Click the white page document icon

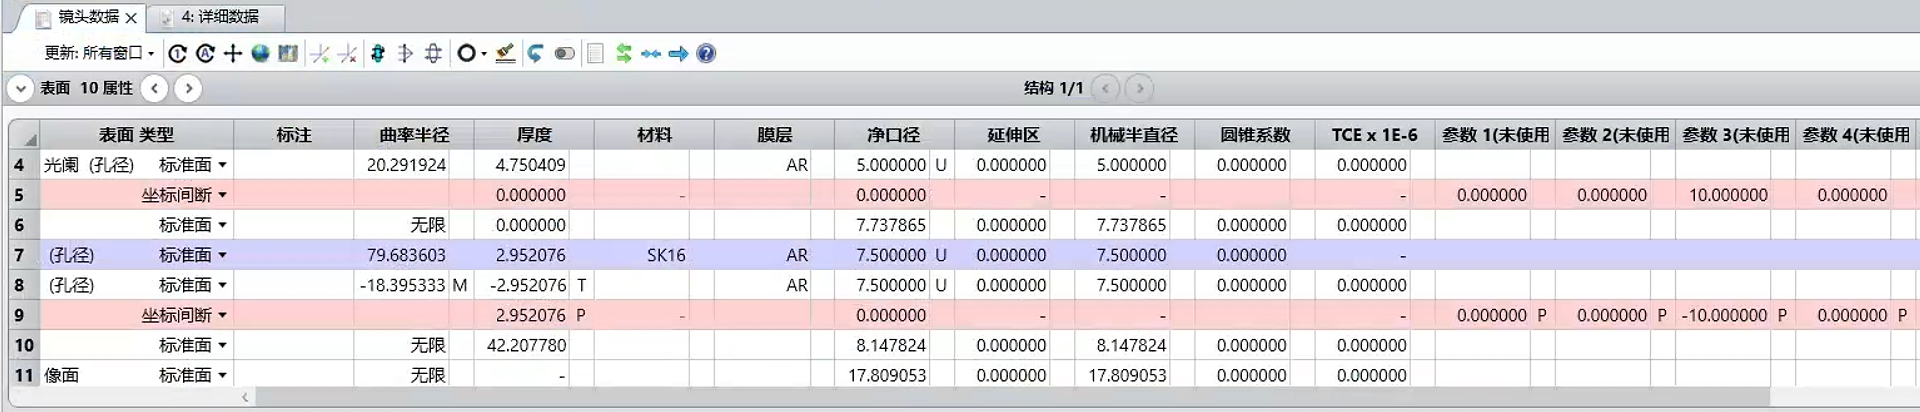[x=595, y=54]
